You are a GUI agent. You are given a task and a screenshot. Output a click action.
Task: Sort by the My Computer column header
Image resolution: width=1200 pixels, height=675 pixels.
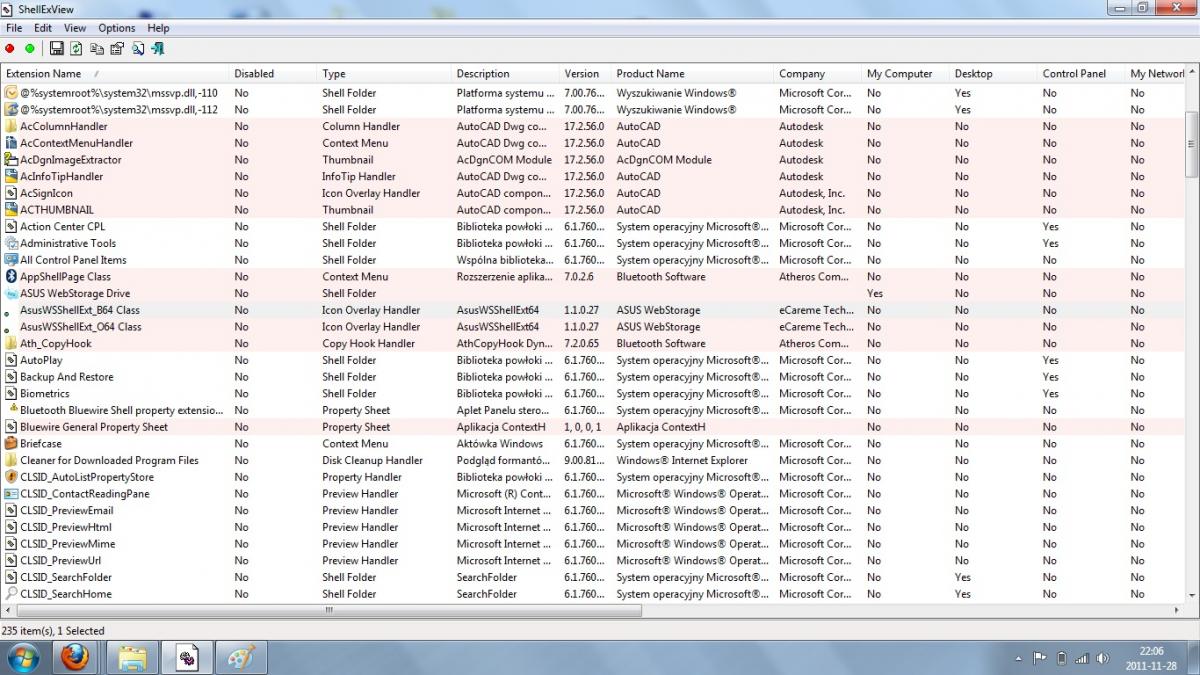(x=905, y=74)
